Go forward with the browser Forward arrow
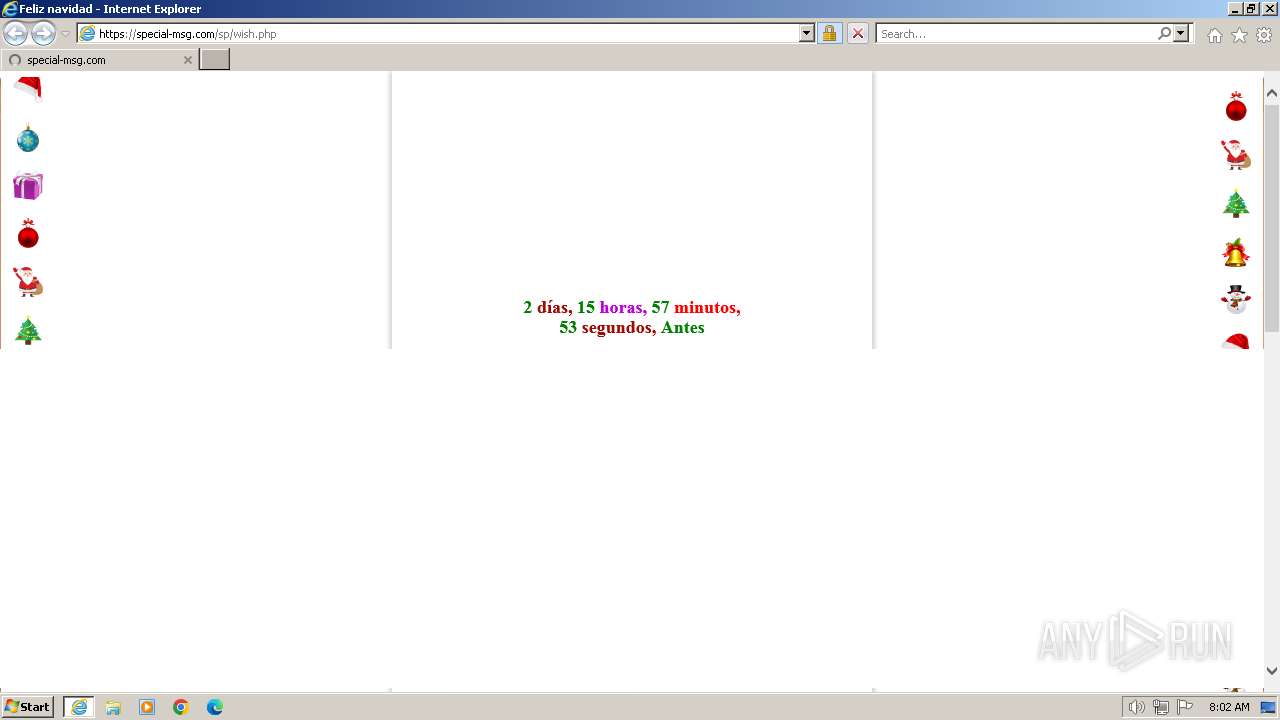1280x720 pixels. click(x=43, y=33)
